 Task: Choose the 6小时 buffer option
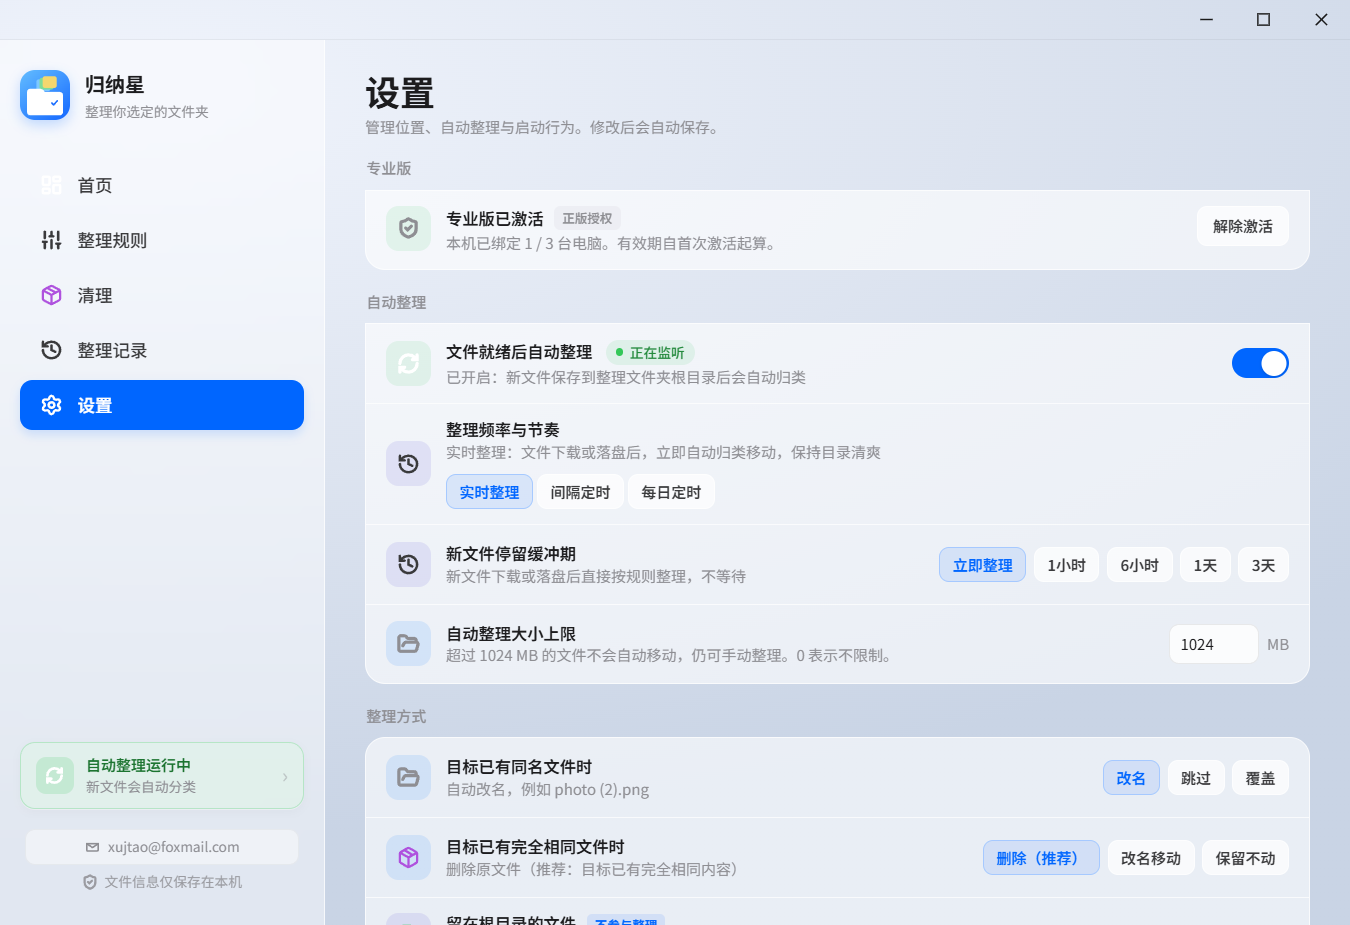1140,565
